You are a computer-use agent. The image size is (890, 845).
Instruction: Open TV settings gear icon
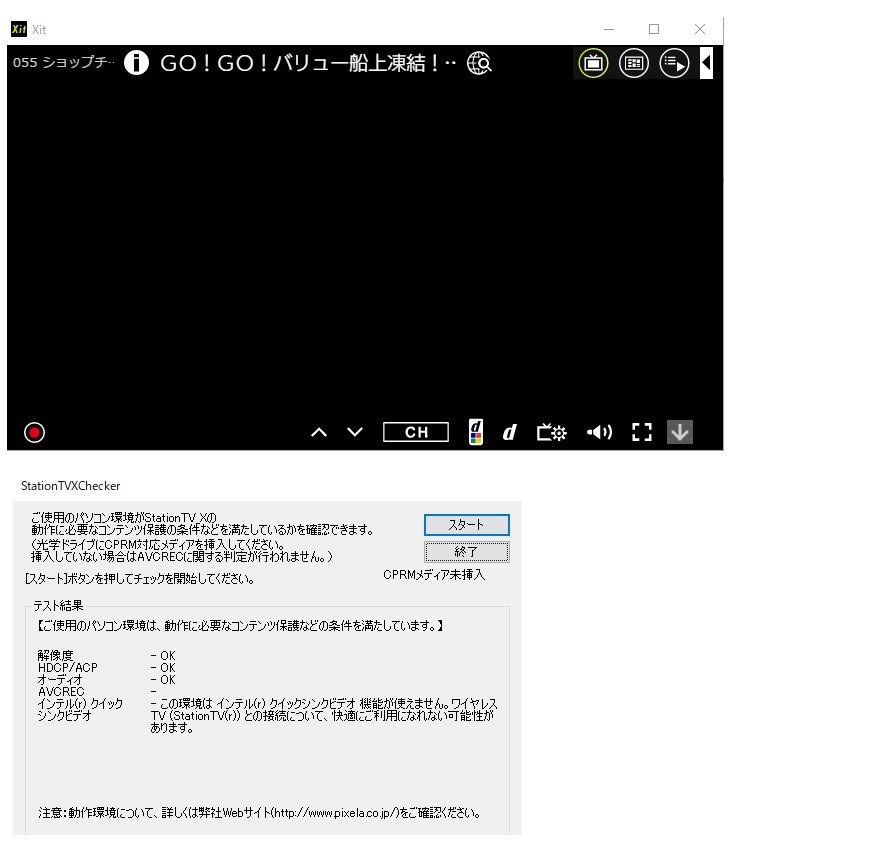[x=551, y=432]
